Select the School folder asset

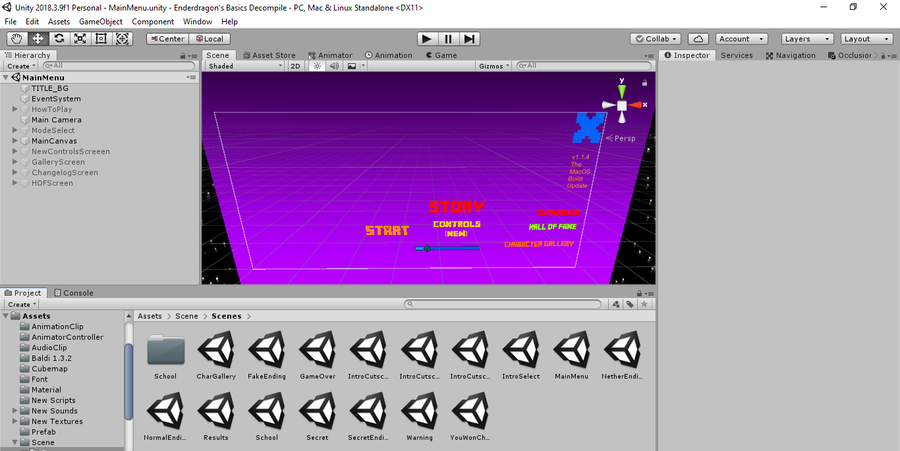165,355
